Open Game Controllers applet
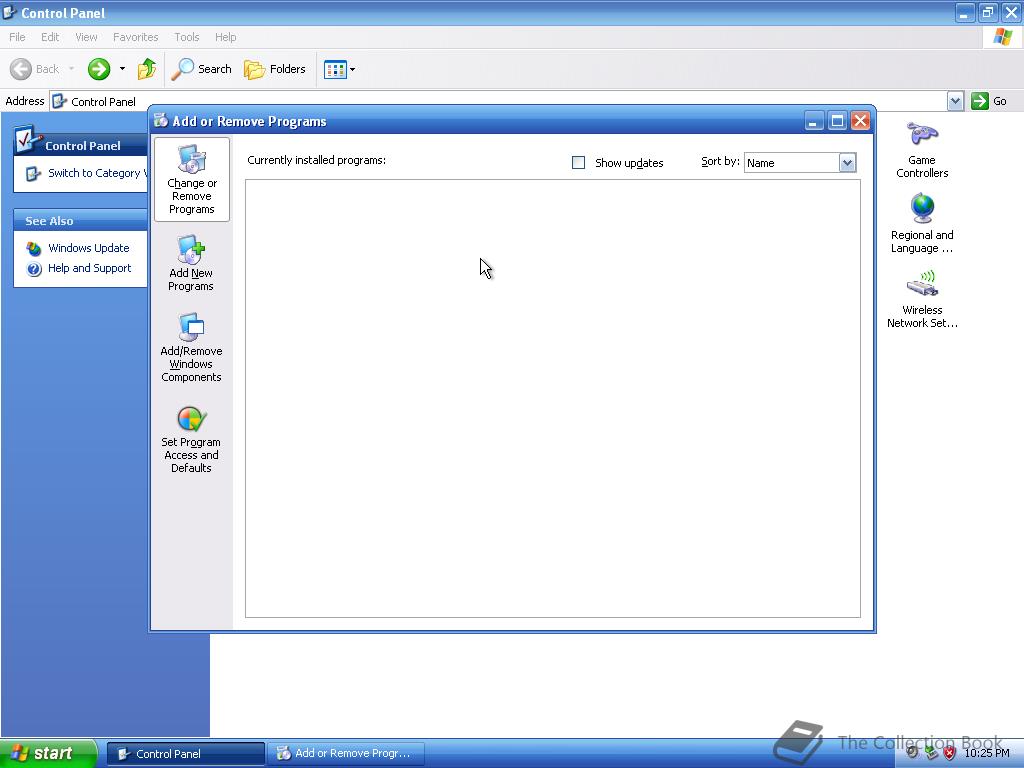Viewport: 1024px width, 768px height. click(x=921, y=150)
